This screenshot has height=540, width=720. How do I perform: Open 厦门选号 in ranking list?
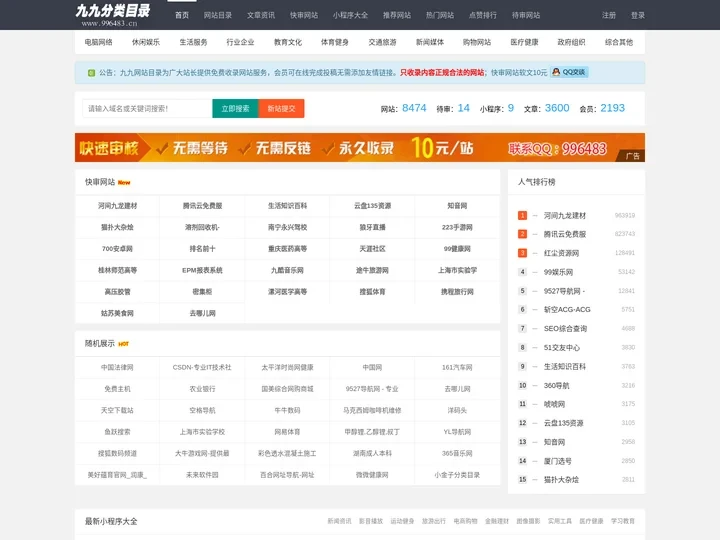(x=557, y=461)
